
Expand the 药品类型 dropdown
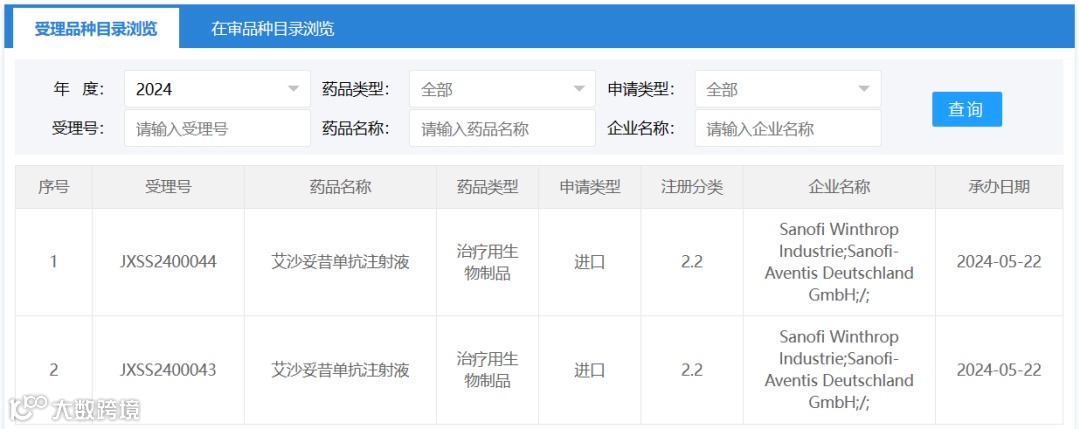tap(502, 89)
